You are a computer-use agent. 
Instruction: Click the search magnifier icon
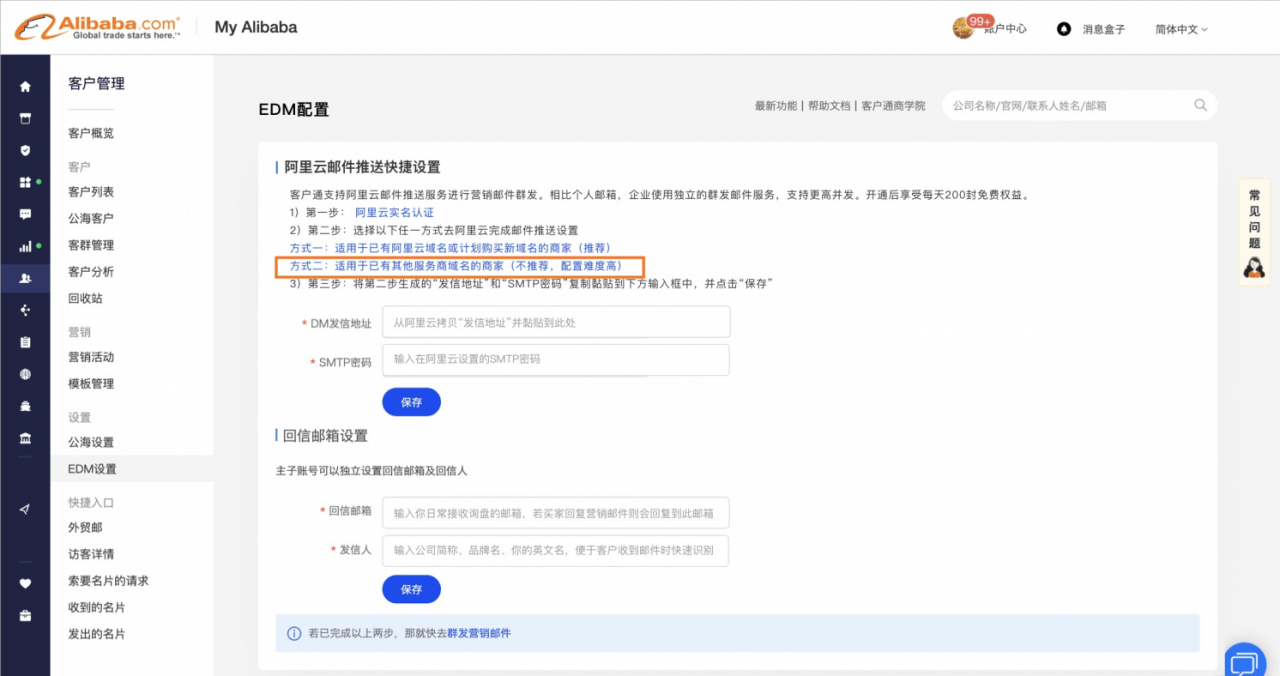pyautogui.click(x=1200, y=105)
